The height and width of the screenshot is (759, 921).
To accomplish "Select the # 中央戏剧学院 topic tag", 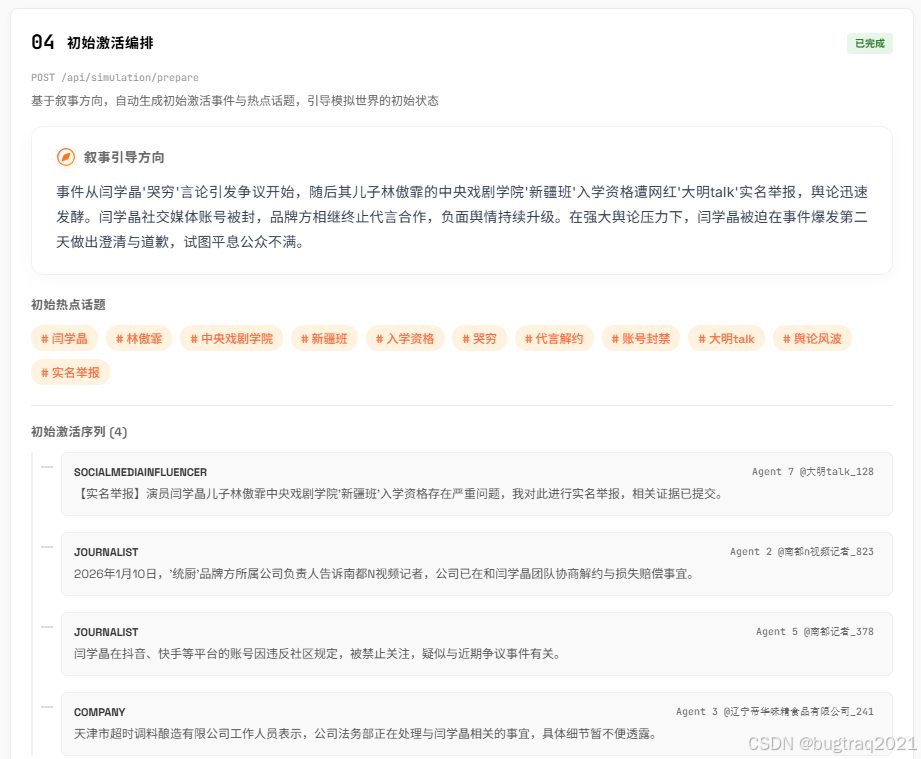I will pos(231,338).
